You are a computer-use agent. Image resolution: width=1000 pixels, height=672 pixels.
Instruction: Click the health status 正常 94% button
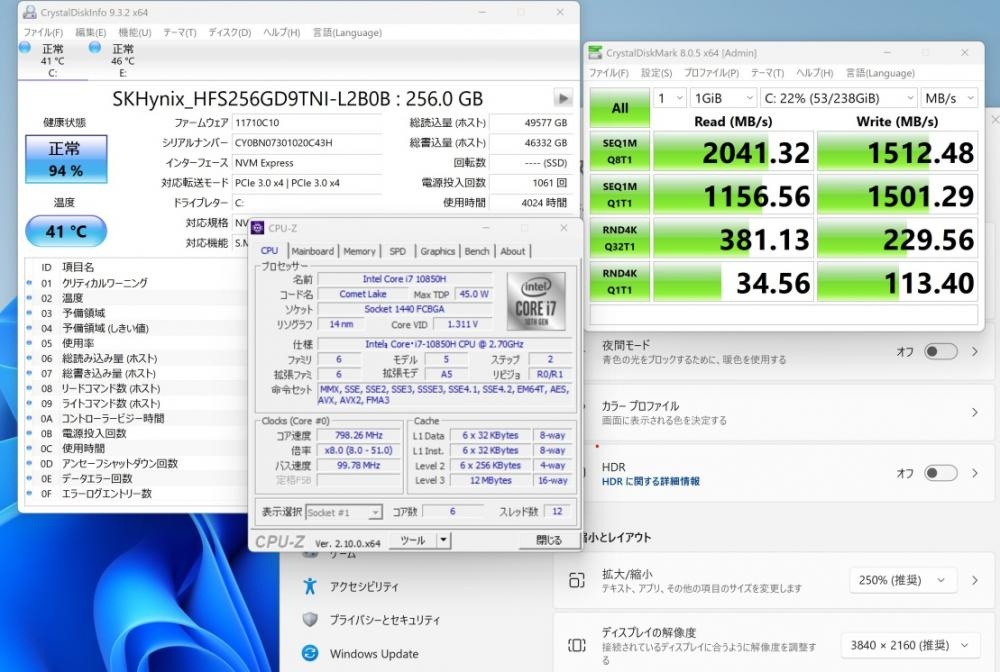coord(66,159)
